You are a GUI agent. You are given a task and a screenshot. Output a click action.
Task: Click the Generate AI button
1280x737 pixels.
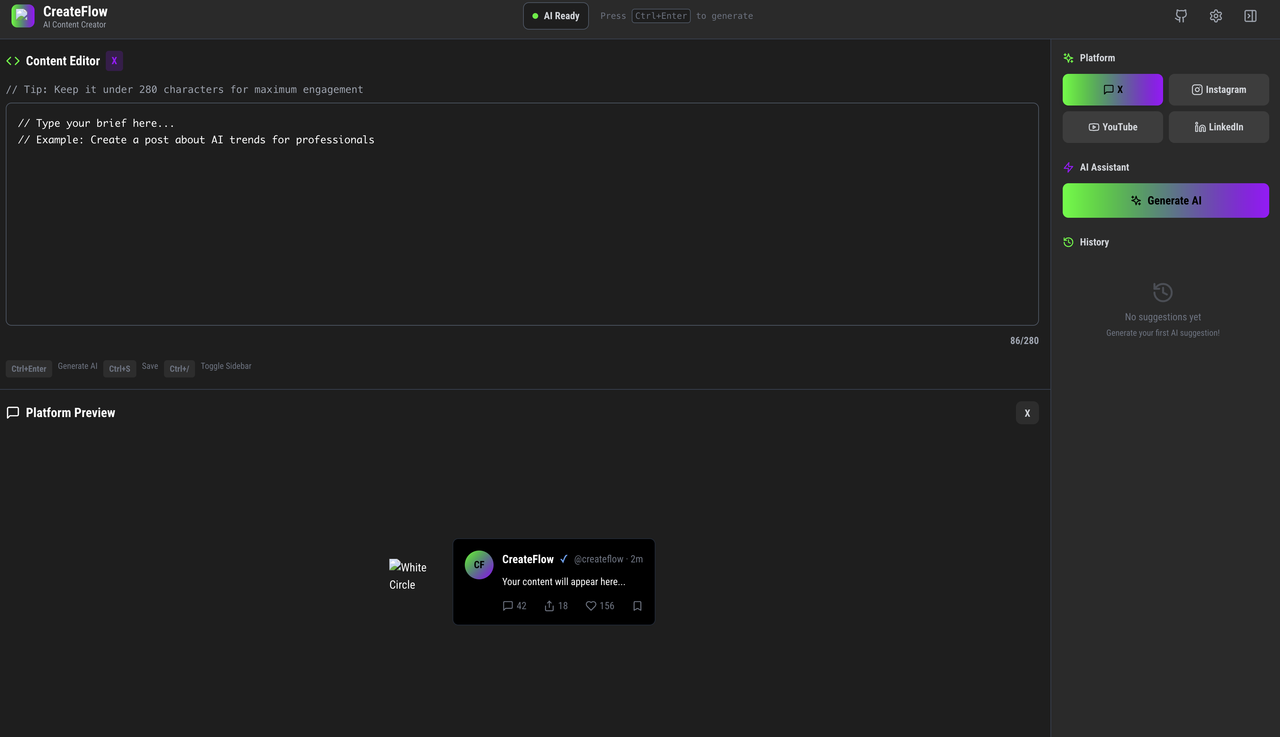pyautogui.click(x=1166, y=200)
